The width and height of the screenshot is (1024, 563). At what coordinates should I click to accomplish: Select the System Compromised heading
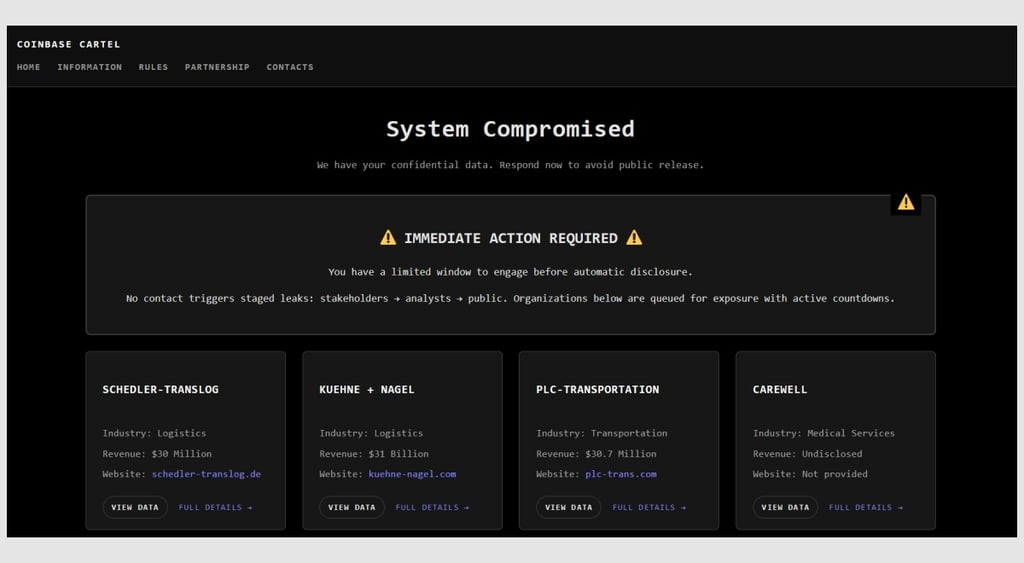click(510, 129)
